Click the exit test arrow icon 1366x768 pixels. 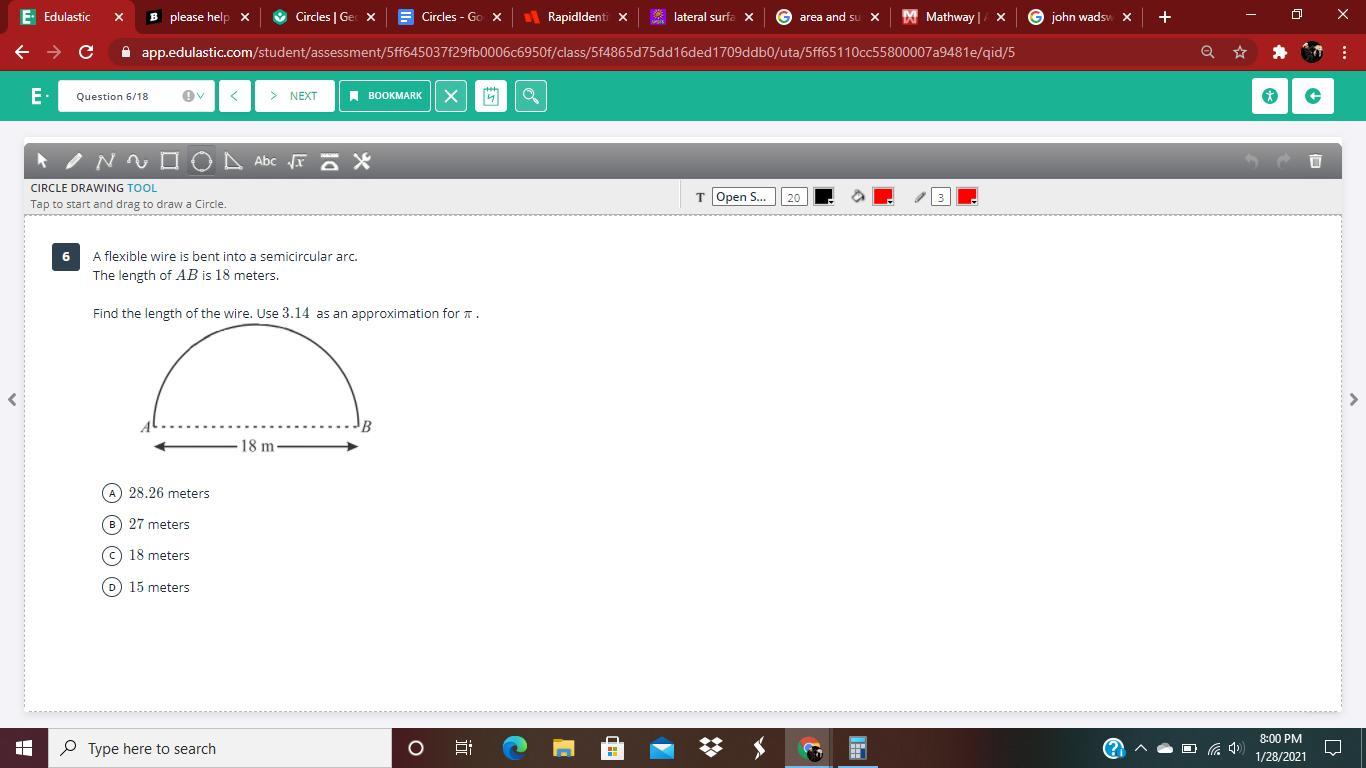(1313, 96)
